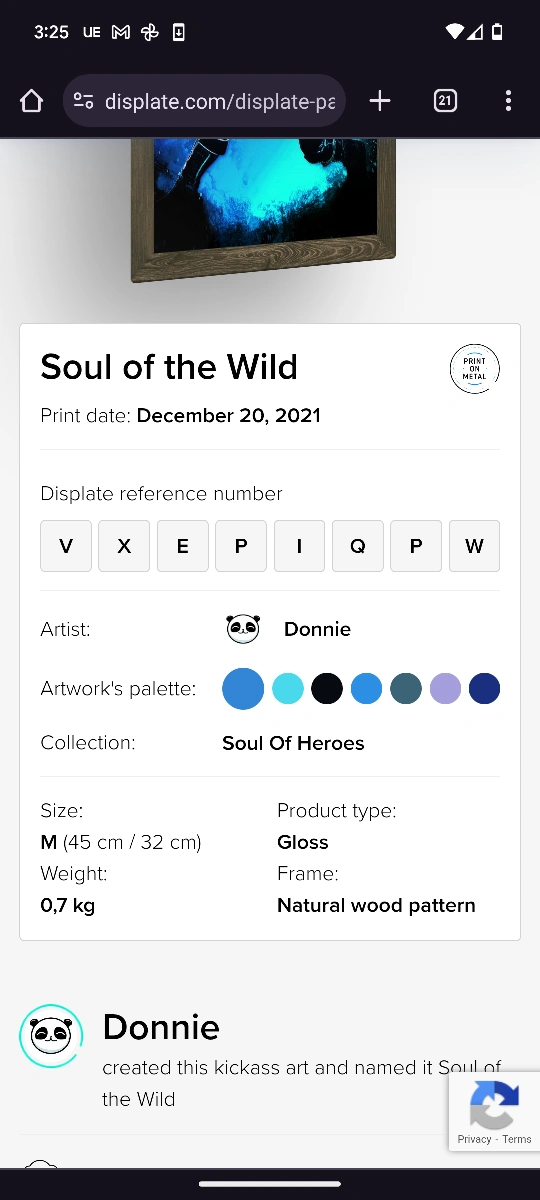Choose the black palette color
The height and width of the screenshot is (1200, 540).
point(327,689)
